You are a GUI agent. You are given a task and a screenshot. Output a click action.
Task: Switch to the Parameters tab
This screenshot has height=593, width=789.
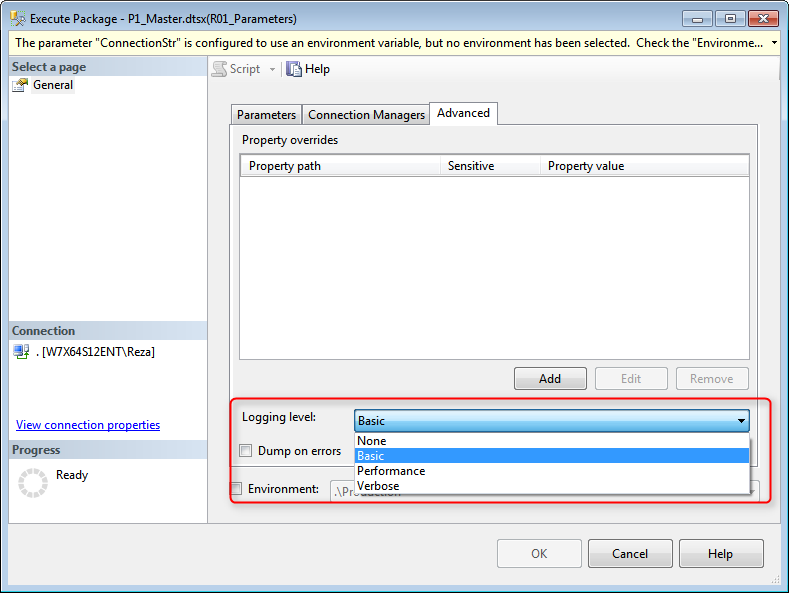tap(266, 115)
